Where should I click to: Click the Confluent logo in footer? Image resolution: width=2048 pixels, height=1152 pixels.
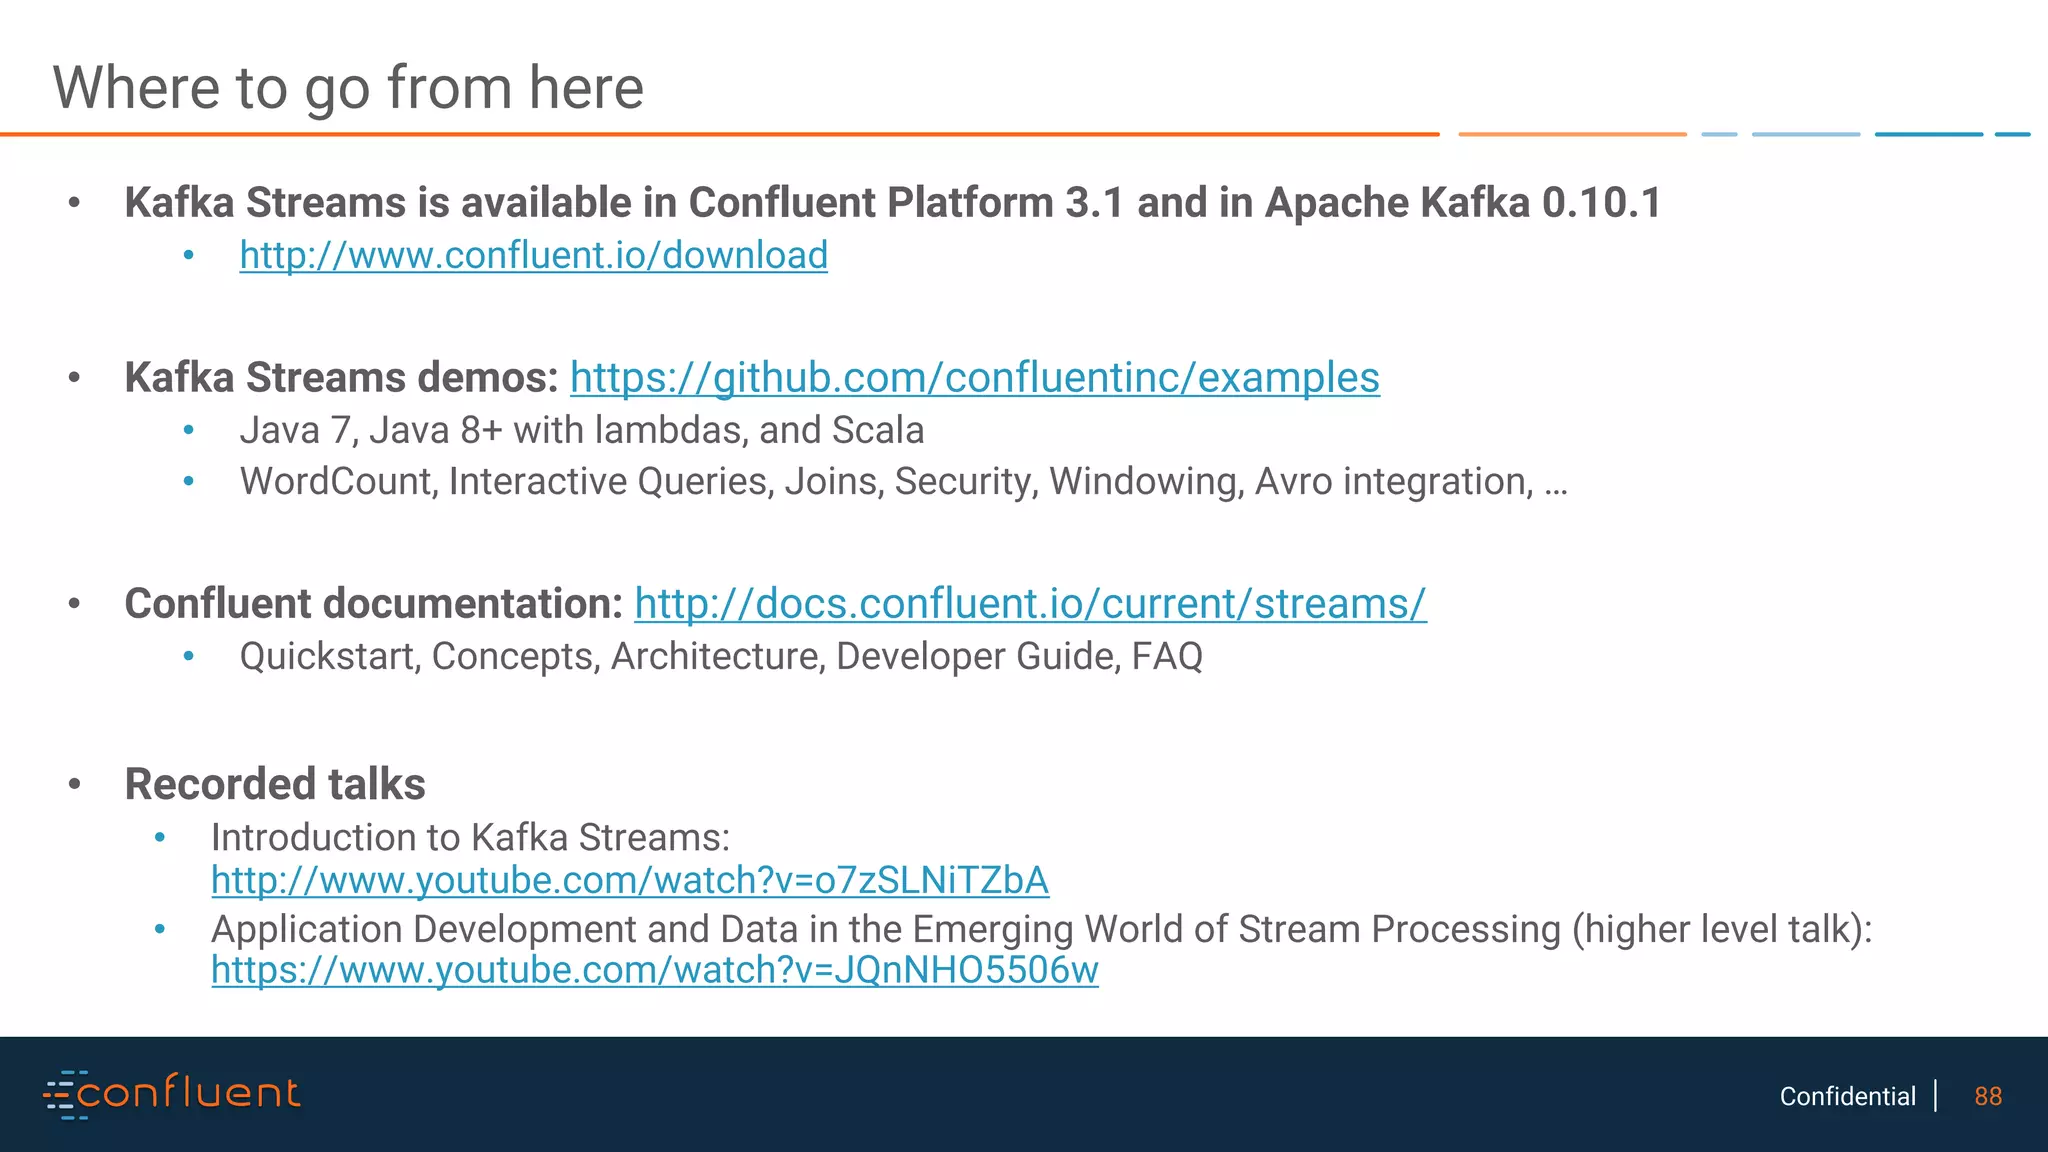172,1094
